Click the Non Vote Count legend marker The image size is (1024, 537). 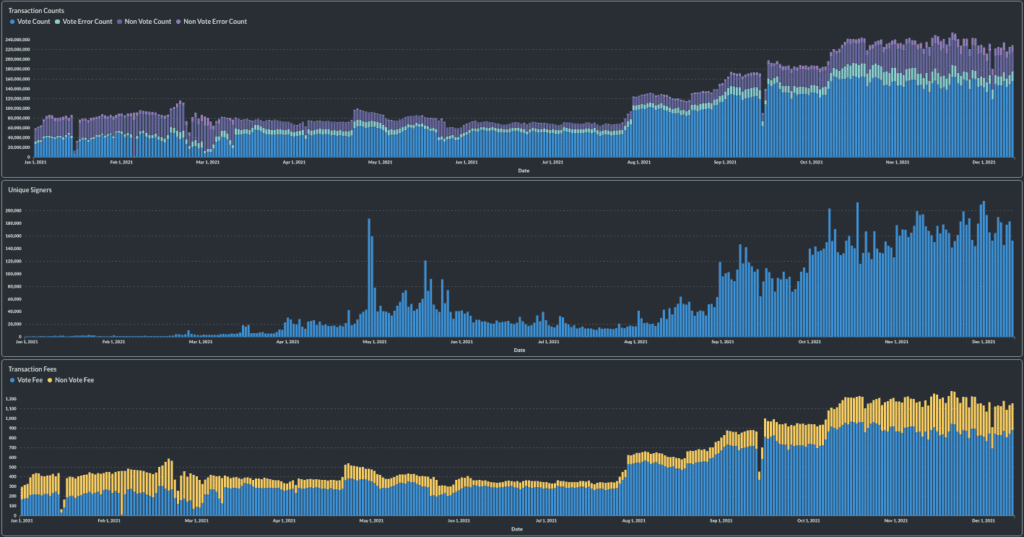point(120,21)
